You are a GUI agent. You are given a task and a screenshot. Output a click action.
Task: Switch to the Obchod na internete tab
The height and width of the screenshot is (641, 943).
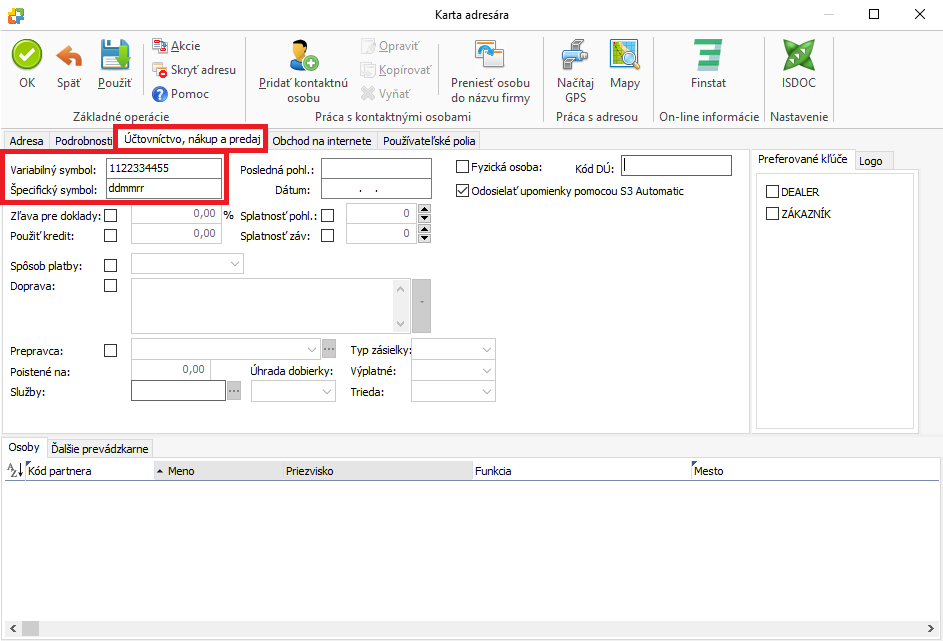pyautogui.click(x=322, y=141)
